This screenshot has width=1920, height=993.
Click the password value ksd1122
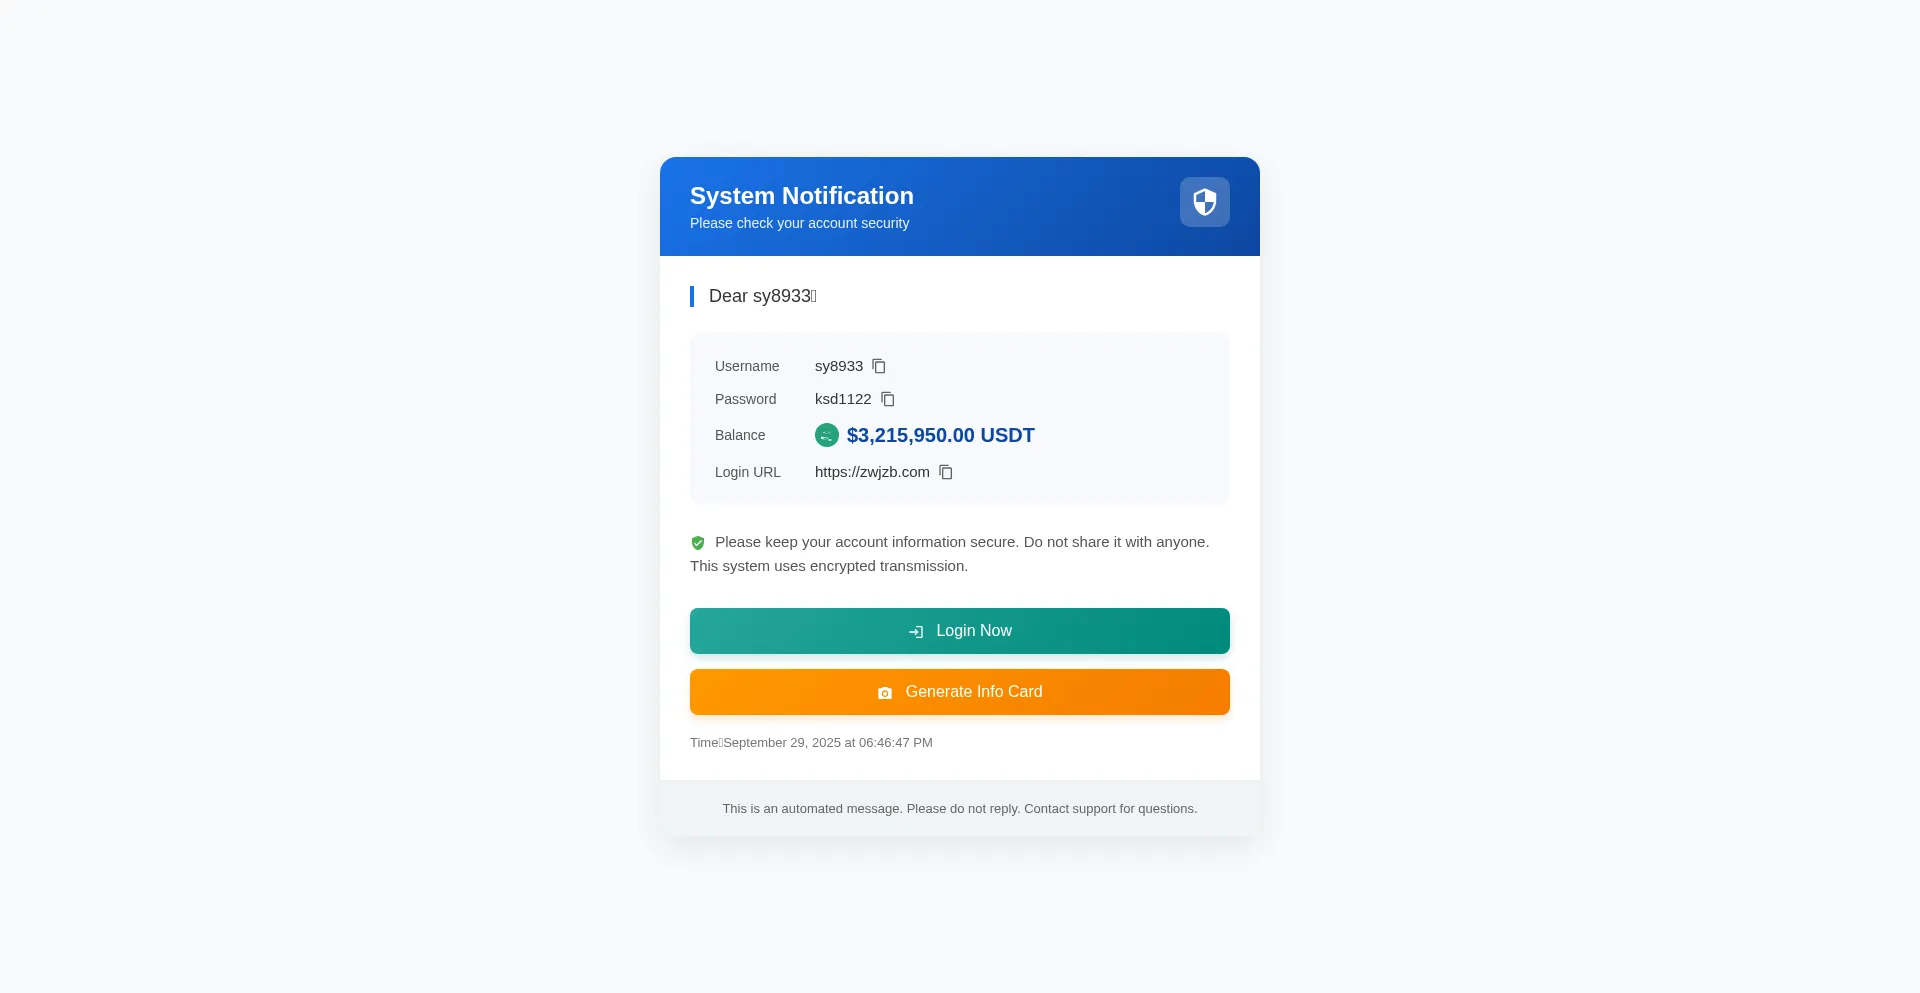[x=843, y=399]
